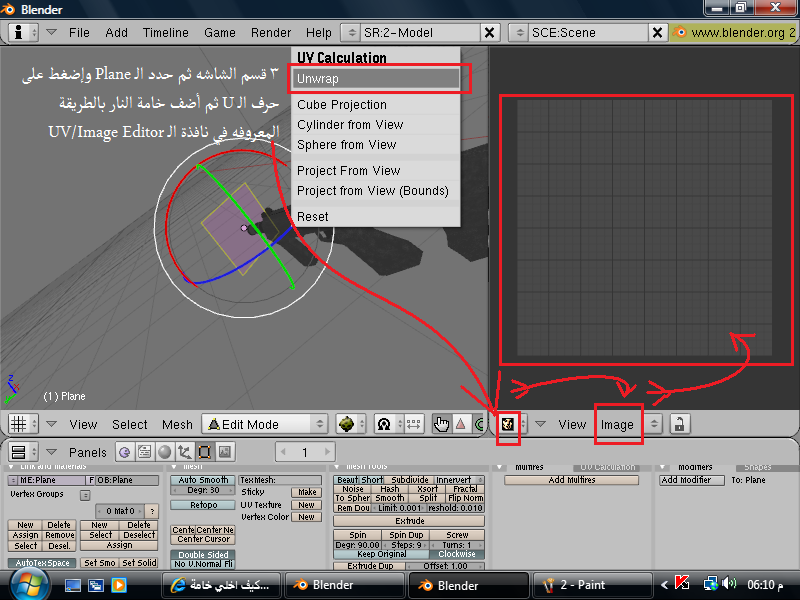Open the UV/Image Editor window type icon
Image resolution: width=800 pixels, height=600 pixels.
508,424
